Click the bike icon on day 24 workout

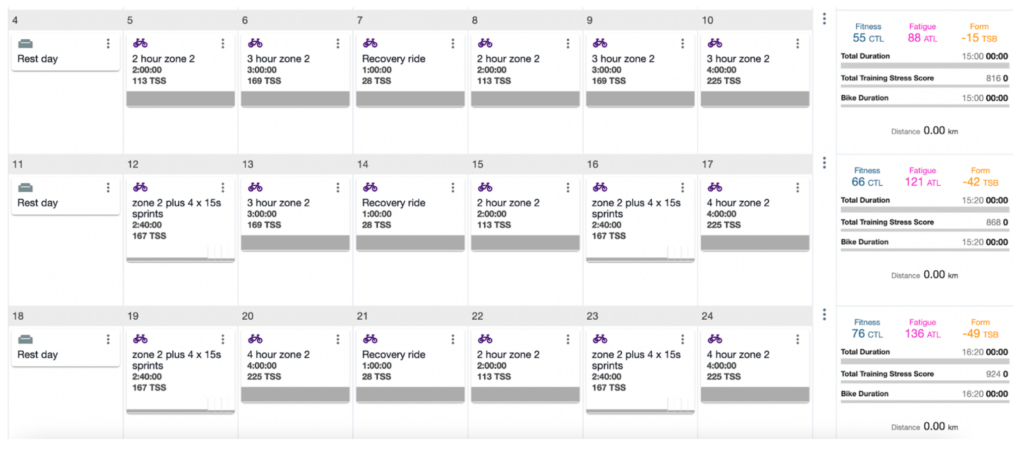(714, 339)
